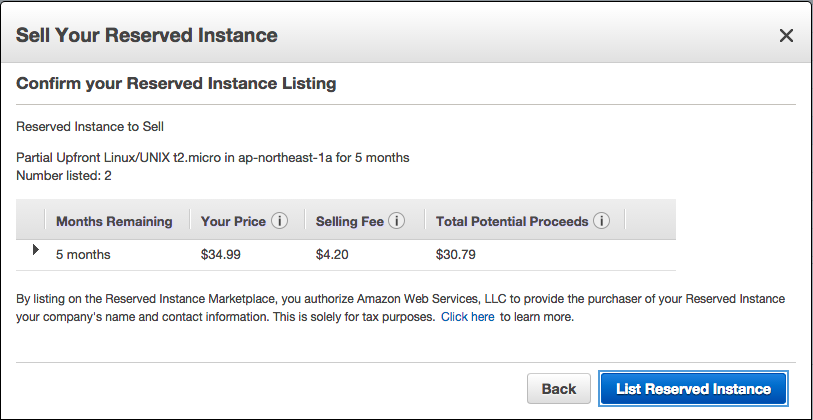This screenshot has height=420, width=813.
Task: Click the Selling Fee info icon
Action: 396,221
